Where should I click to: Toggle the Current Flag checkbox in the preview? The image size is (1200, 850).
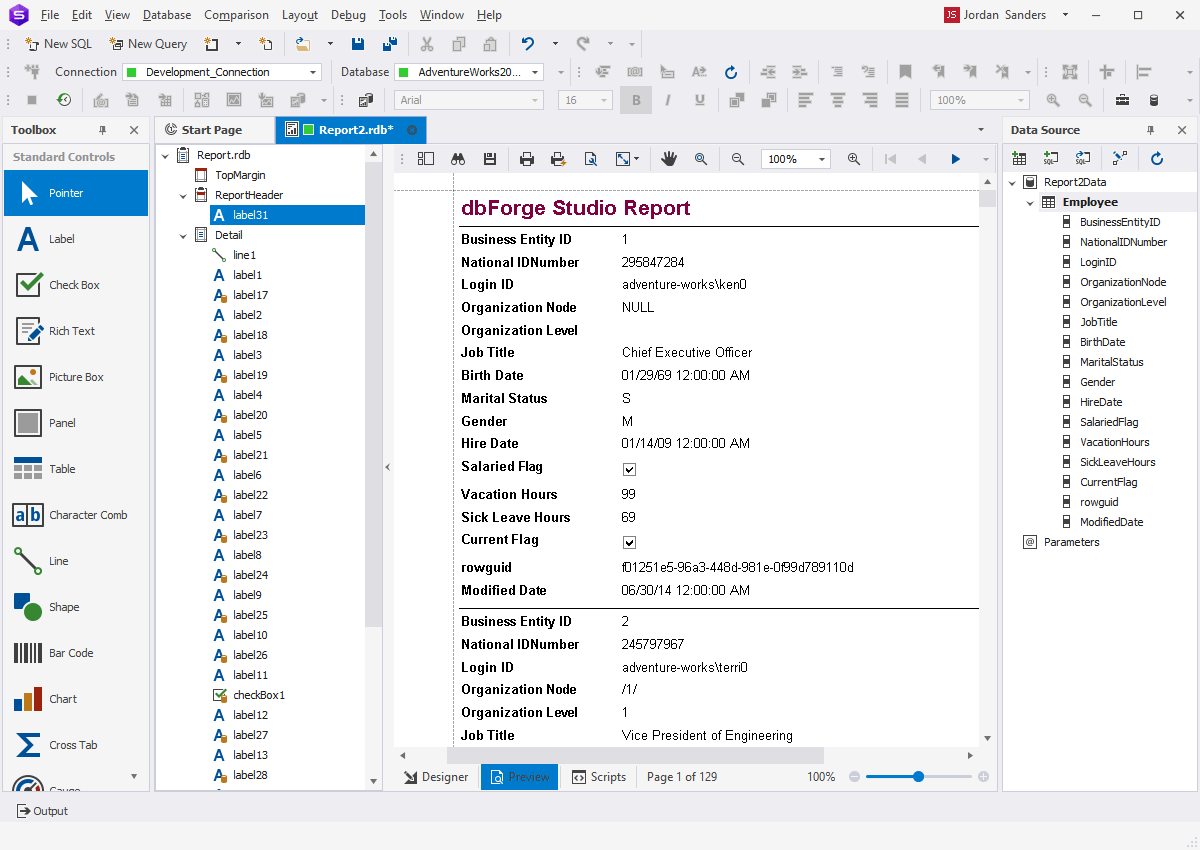coord(629,542)
